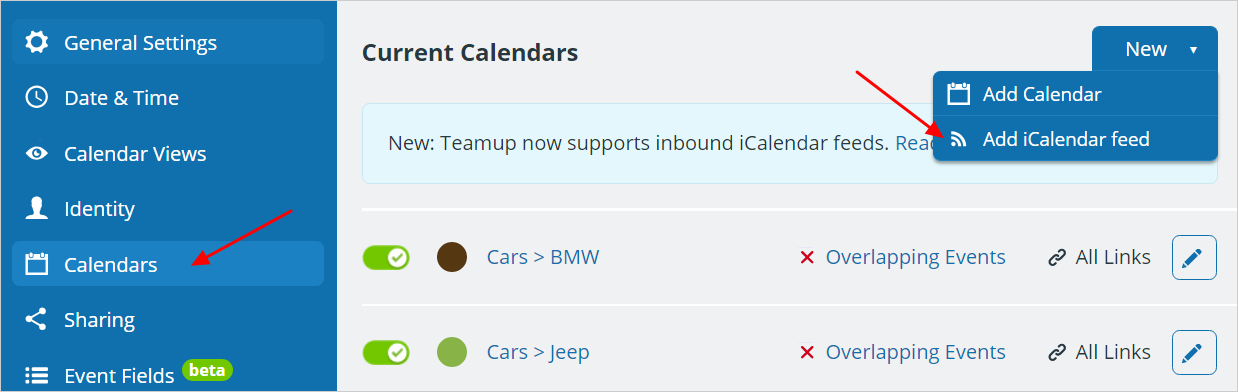Screen dimensions: 1238x392
Task: Edit Cars > BMW with pencil icon
Action: [x=1194, y=257]
